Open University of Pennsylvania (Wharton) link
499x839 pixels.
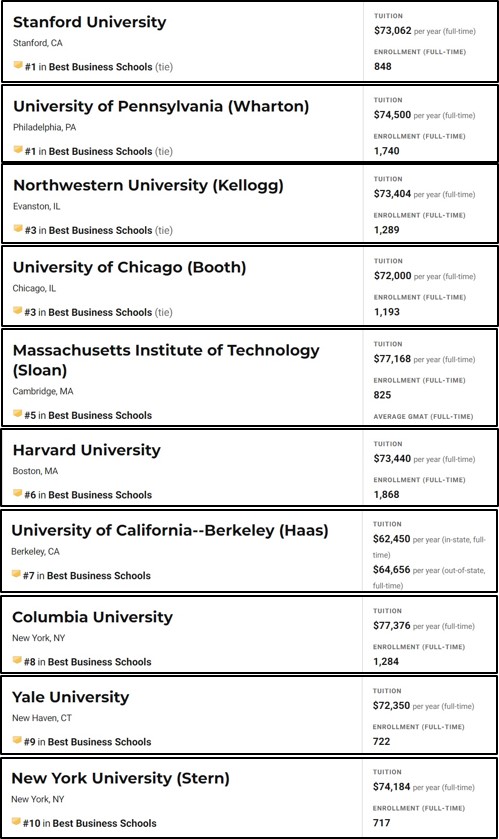point(161,106)
